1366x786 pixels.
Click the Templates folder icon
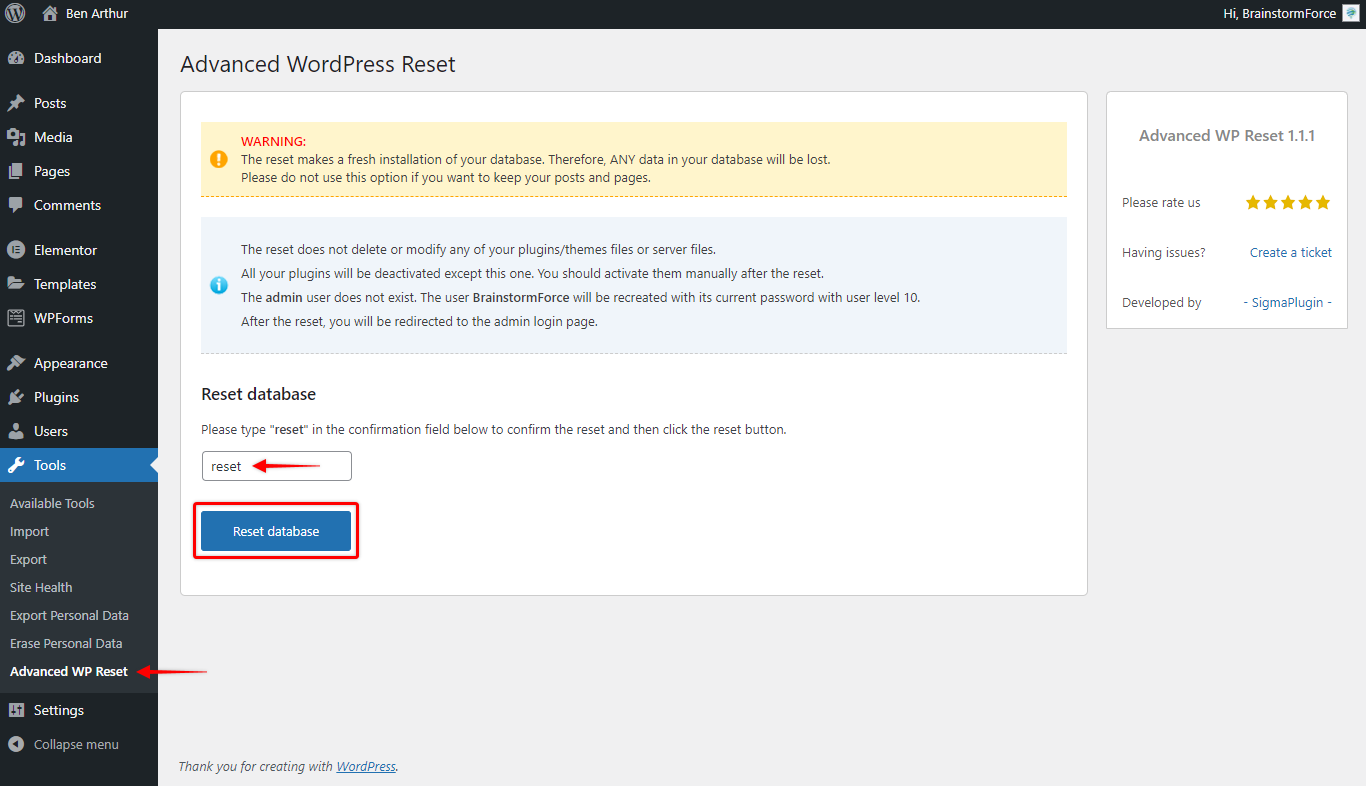[16, 284]
